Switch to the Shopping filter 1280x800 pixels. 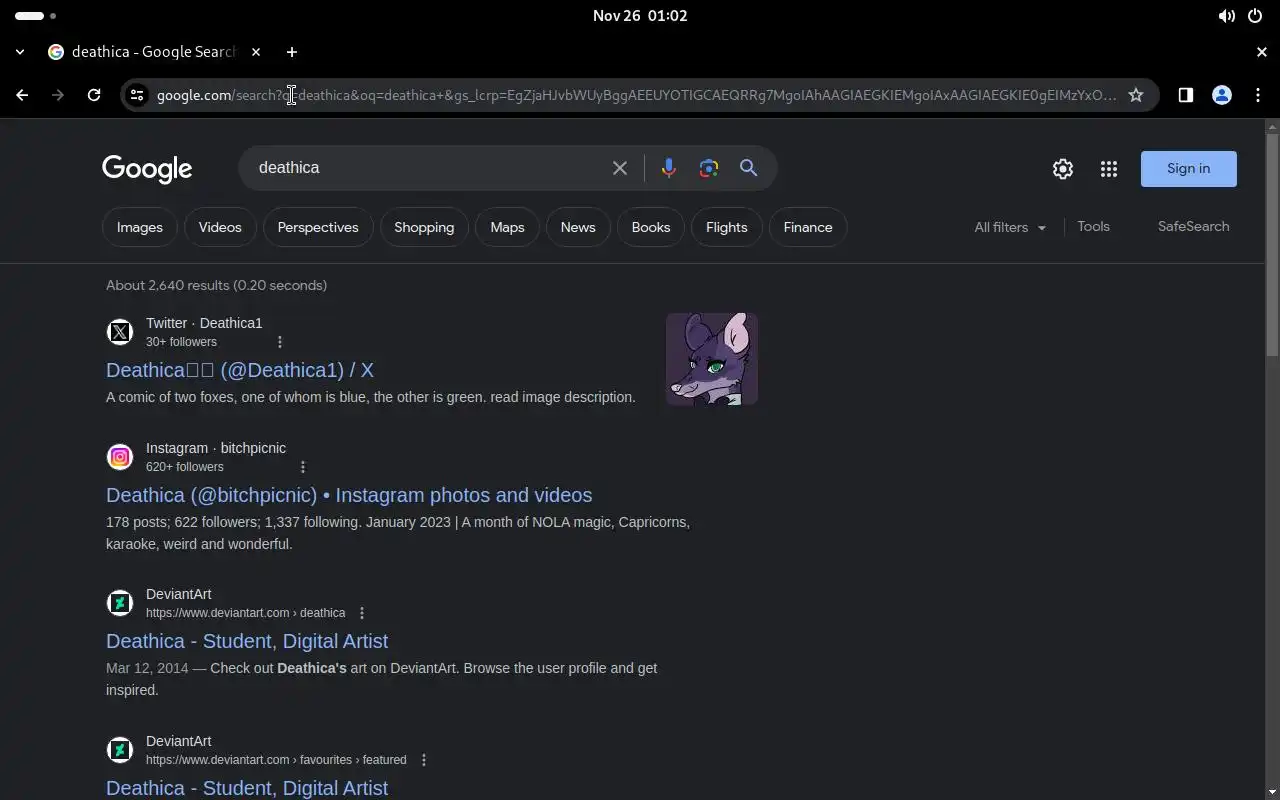[x=424, y=227]
